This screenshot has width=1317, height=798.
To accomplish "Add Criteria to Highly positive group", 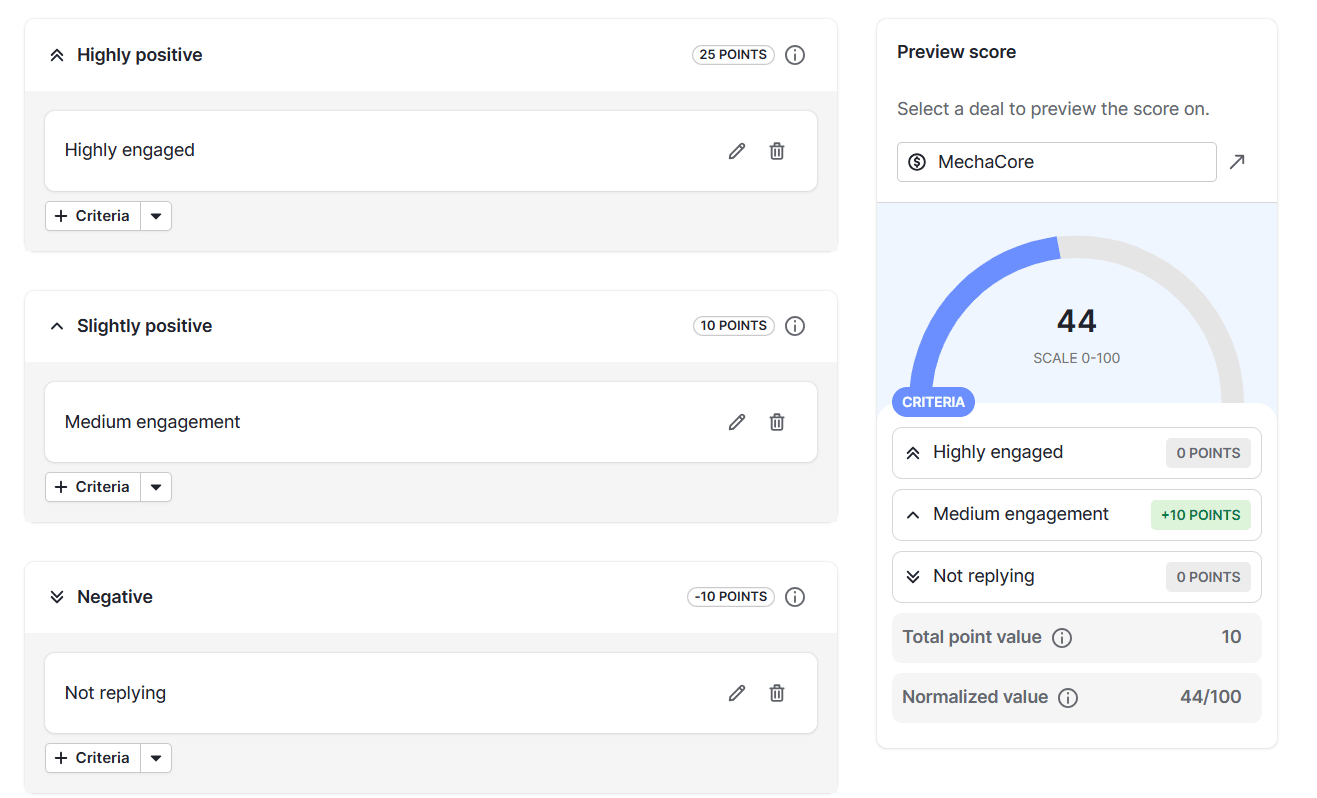I will coord(93,216).
